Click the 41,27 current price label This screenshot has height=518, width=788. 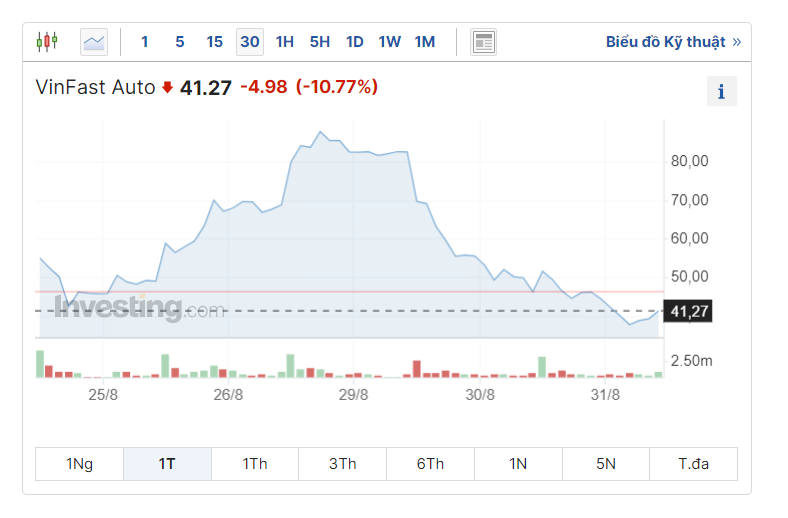[689, 312]
